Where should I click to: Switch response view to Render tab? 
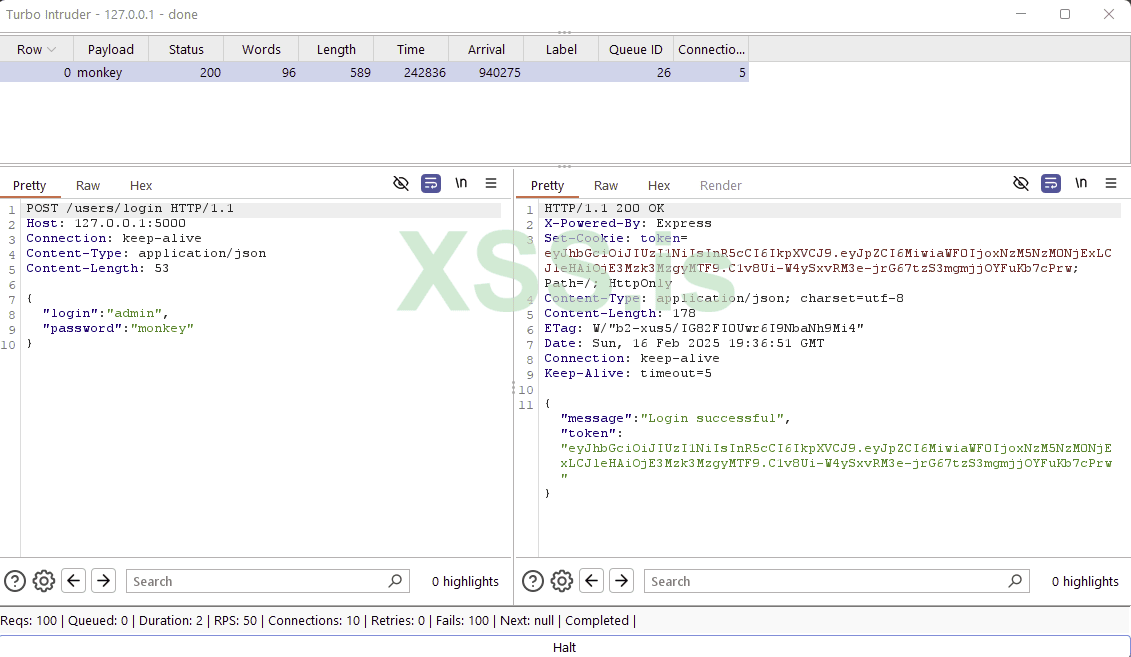tap(721, 185)
